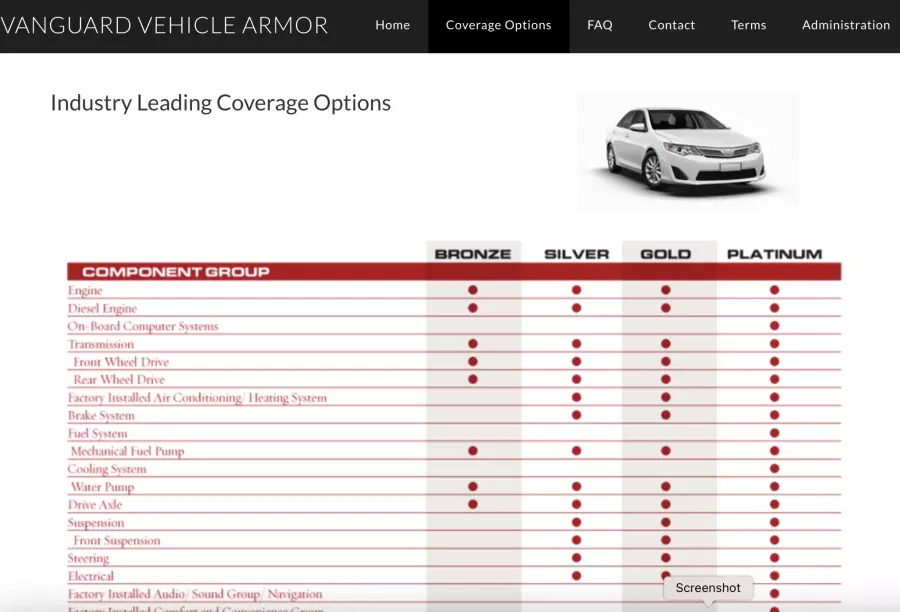Click the Gold coverage dot for Transmission
Screen dimensions: 900x612
point(666,343)
